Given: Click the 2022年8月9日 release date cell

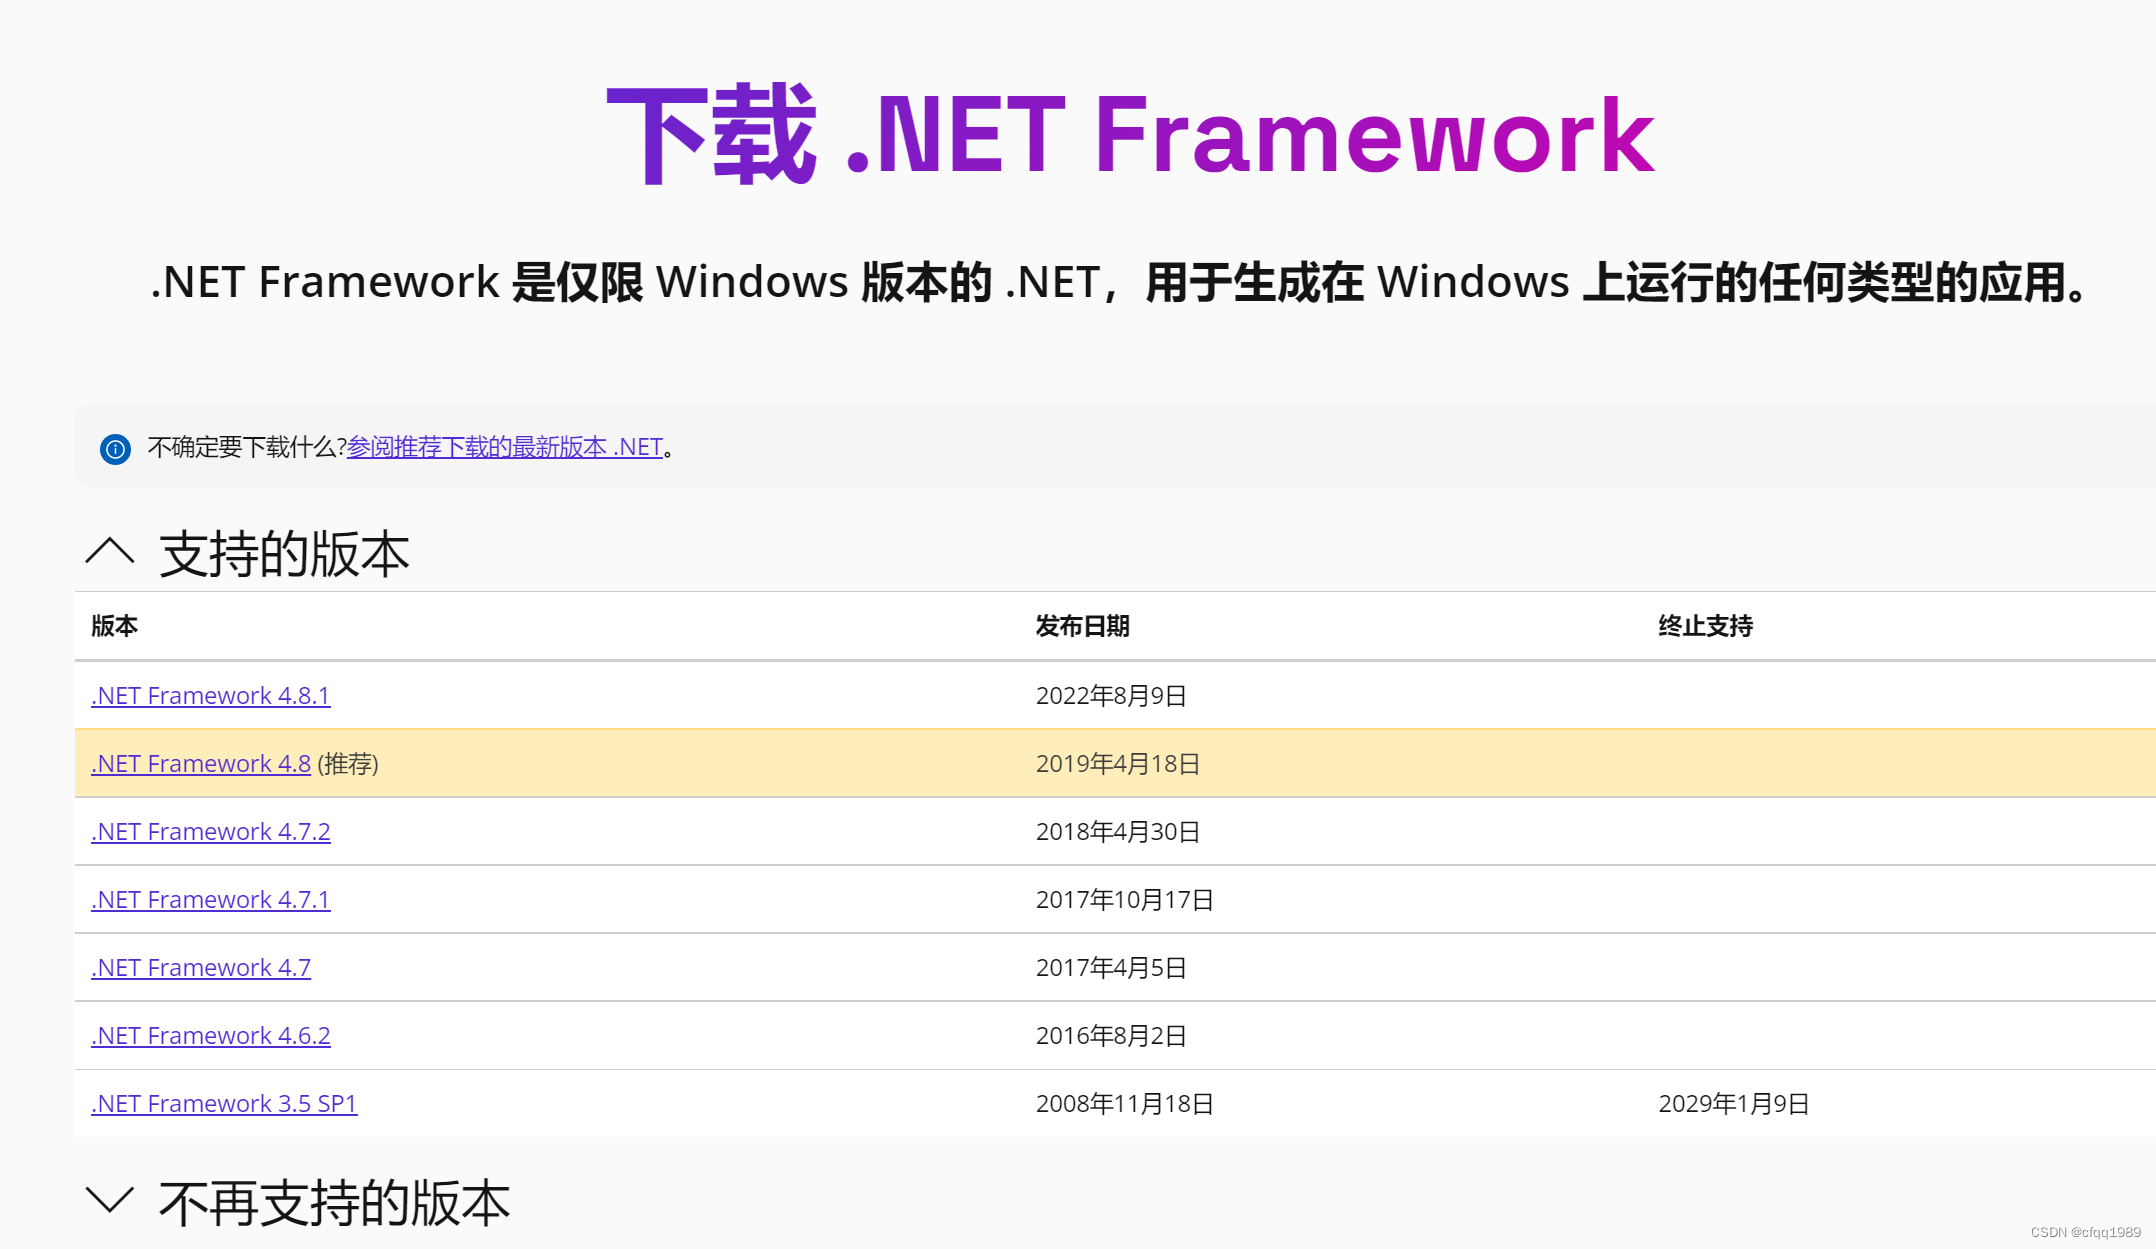Looking at the screenshot, I should (x=1111, y=695).
